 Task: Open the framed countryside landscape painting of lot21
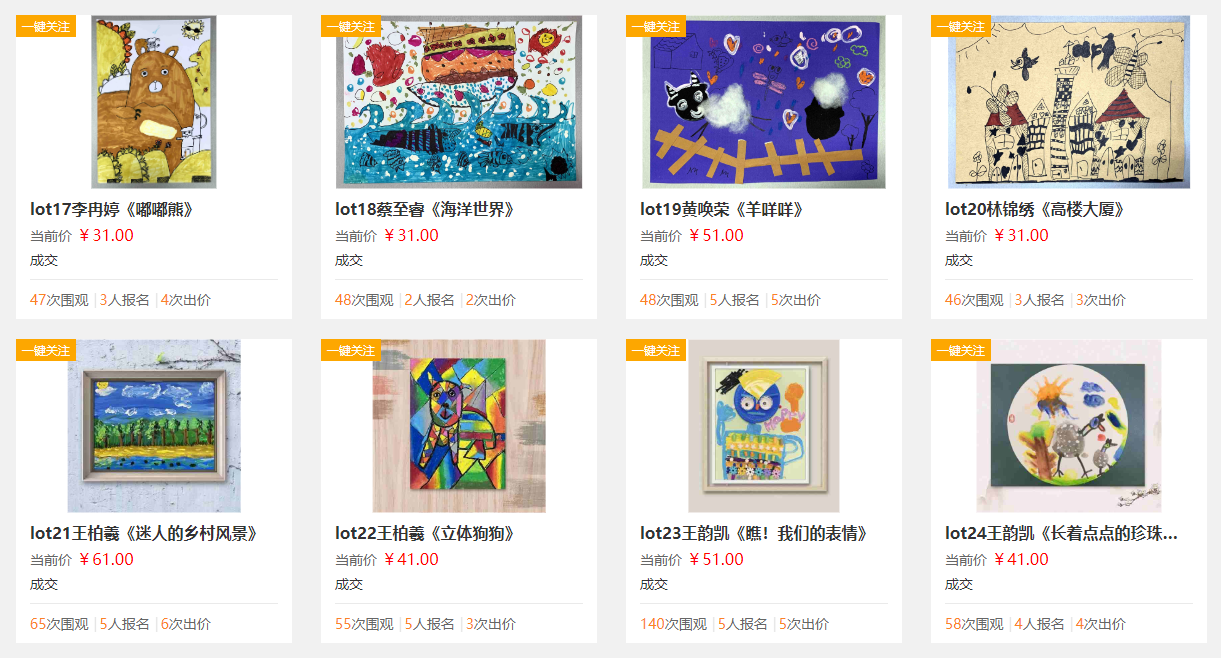(154, 426)
